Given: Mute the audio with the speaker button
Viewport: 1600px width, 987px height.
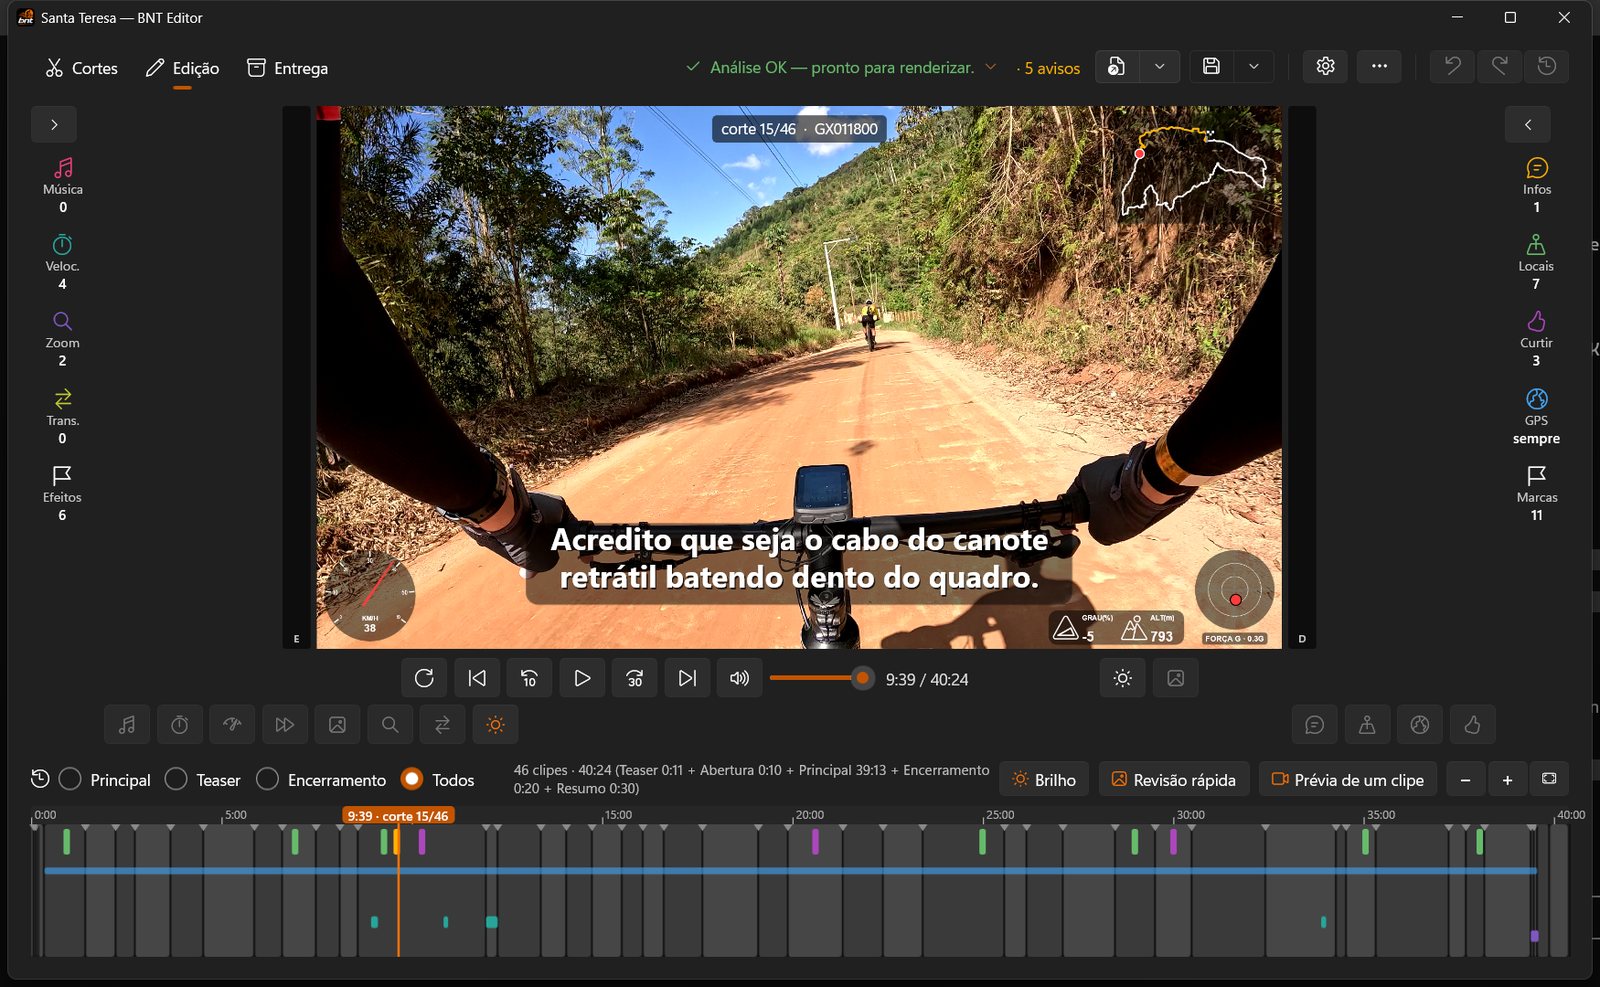Looking at the screenshot, I should 739,679.
